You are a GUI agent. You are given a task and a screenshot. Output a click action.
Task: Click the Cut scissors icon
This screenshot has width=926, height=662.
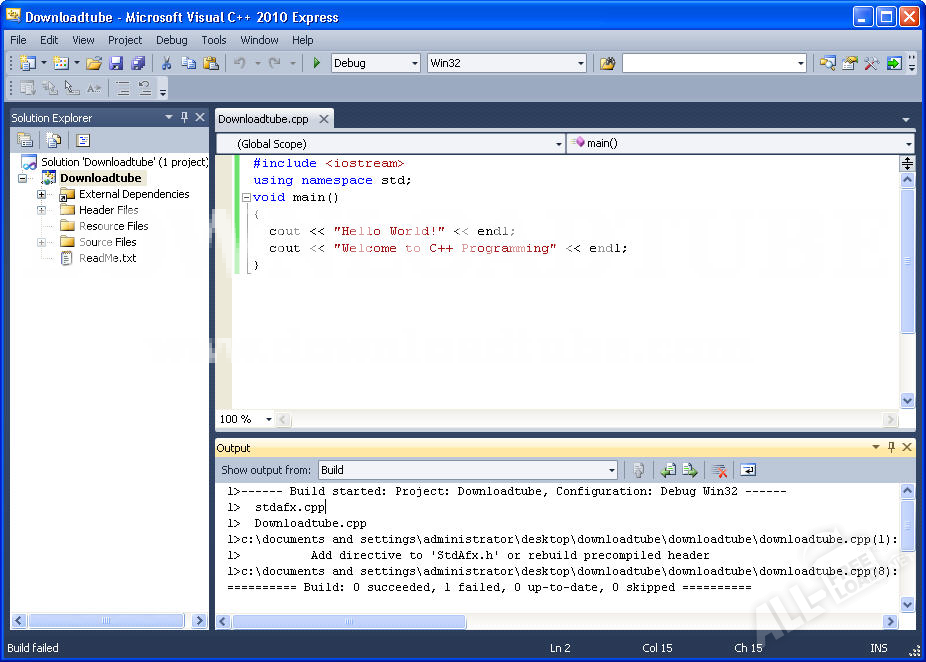pos(166,63)
